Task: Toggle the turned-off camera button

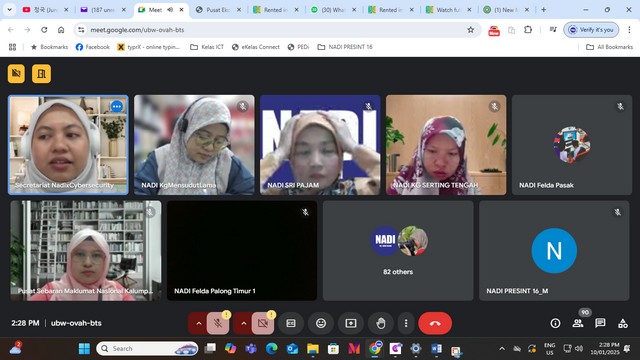Action: click(x=263, y=323)
